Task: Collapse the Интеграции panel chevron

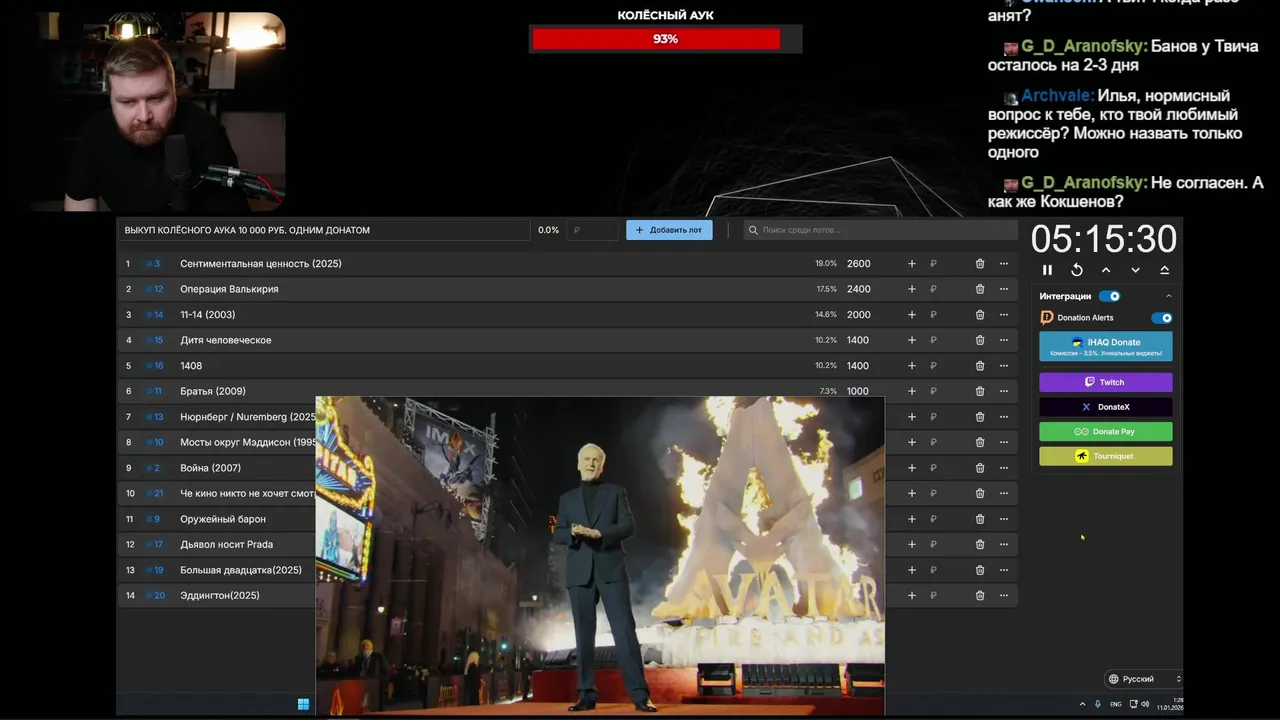Action: tap(1168, 296)
